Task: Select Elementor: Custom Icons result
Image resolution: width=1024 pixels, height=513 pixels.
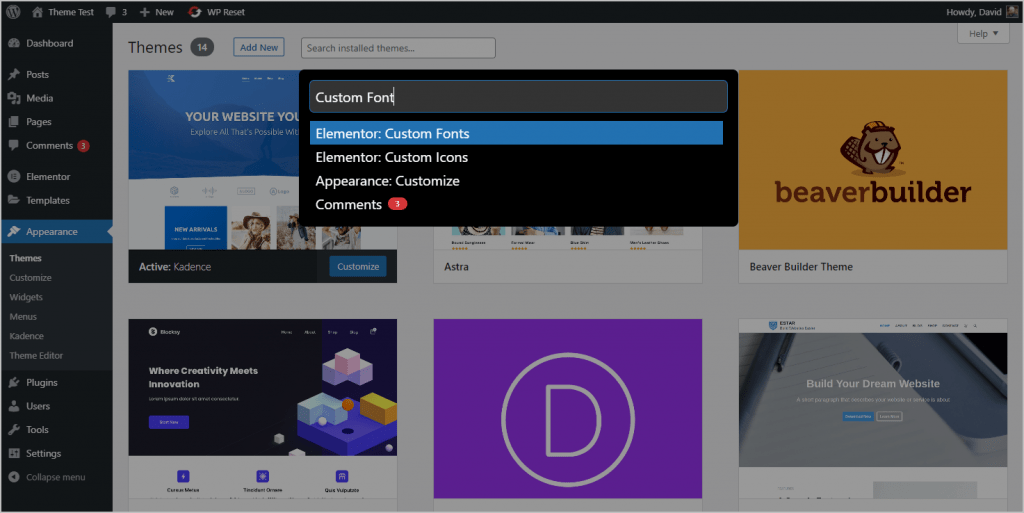Action: point(516,157)
